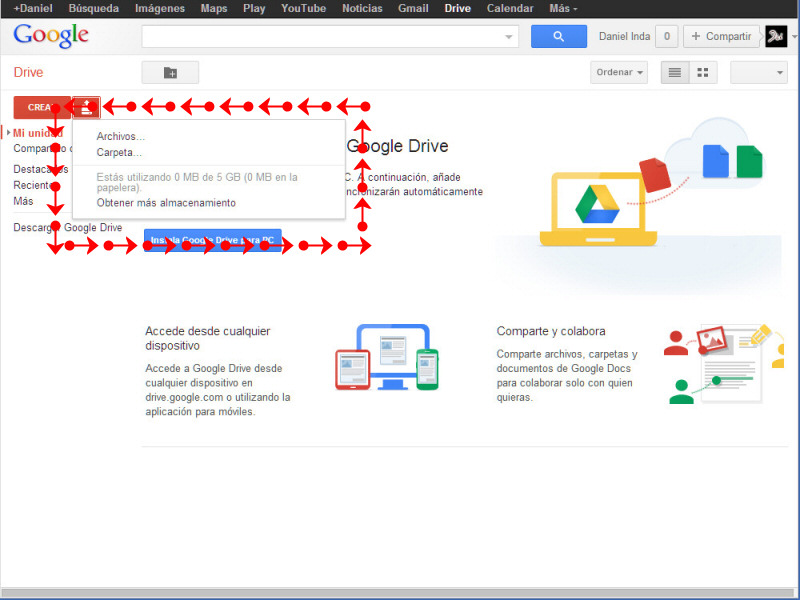Click the Drive title label

(x=28, y=72)
